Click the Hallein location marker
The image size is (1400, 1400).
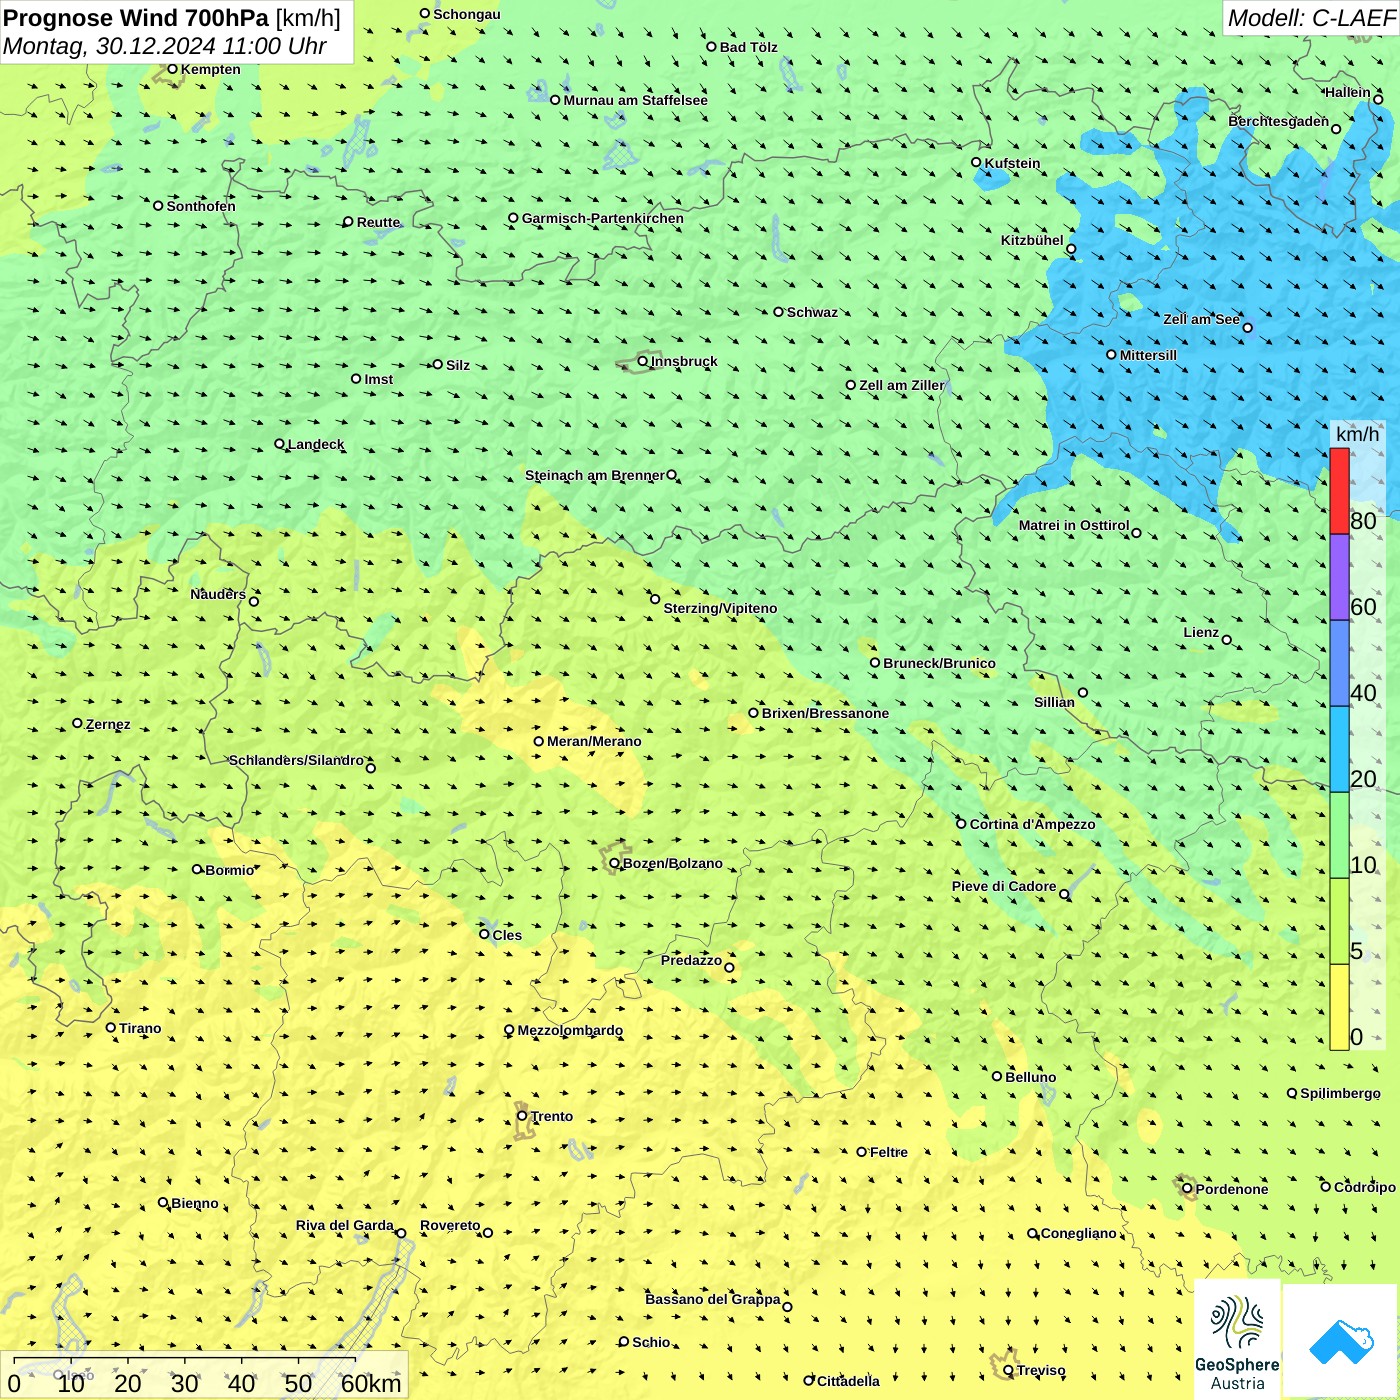(1378, 99)
